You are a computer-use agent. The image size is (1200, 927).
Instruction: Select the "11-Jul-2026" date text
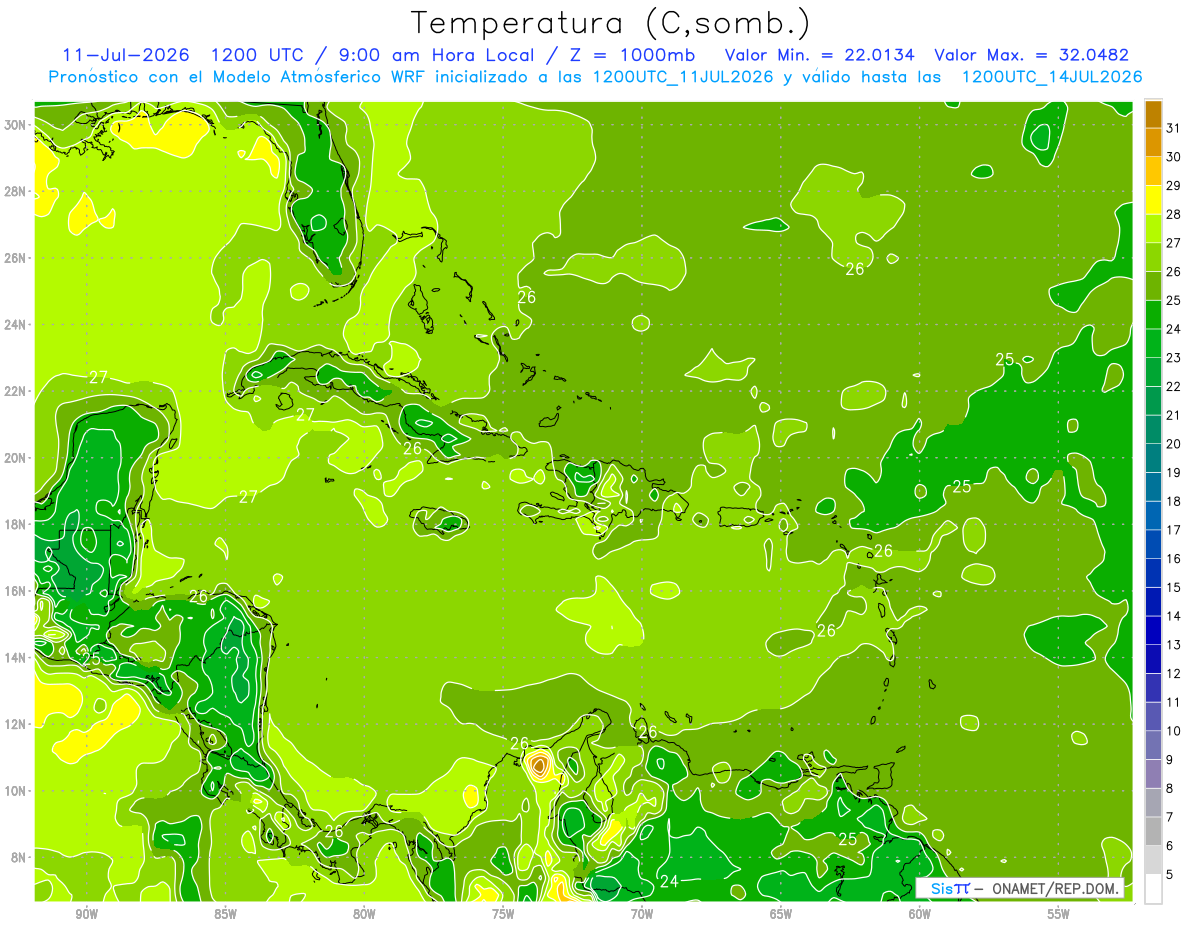127,55
